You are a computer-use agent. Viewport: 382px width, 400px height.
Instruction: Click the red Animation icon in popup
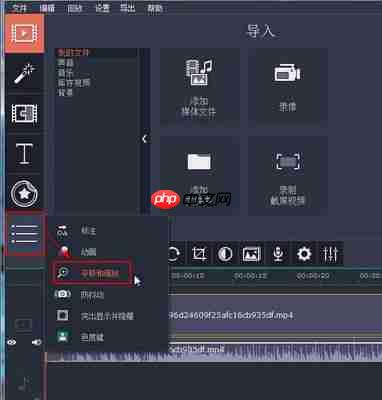coord(63,252)
